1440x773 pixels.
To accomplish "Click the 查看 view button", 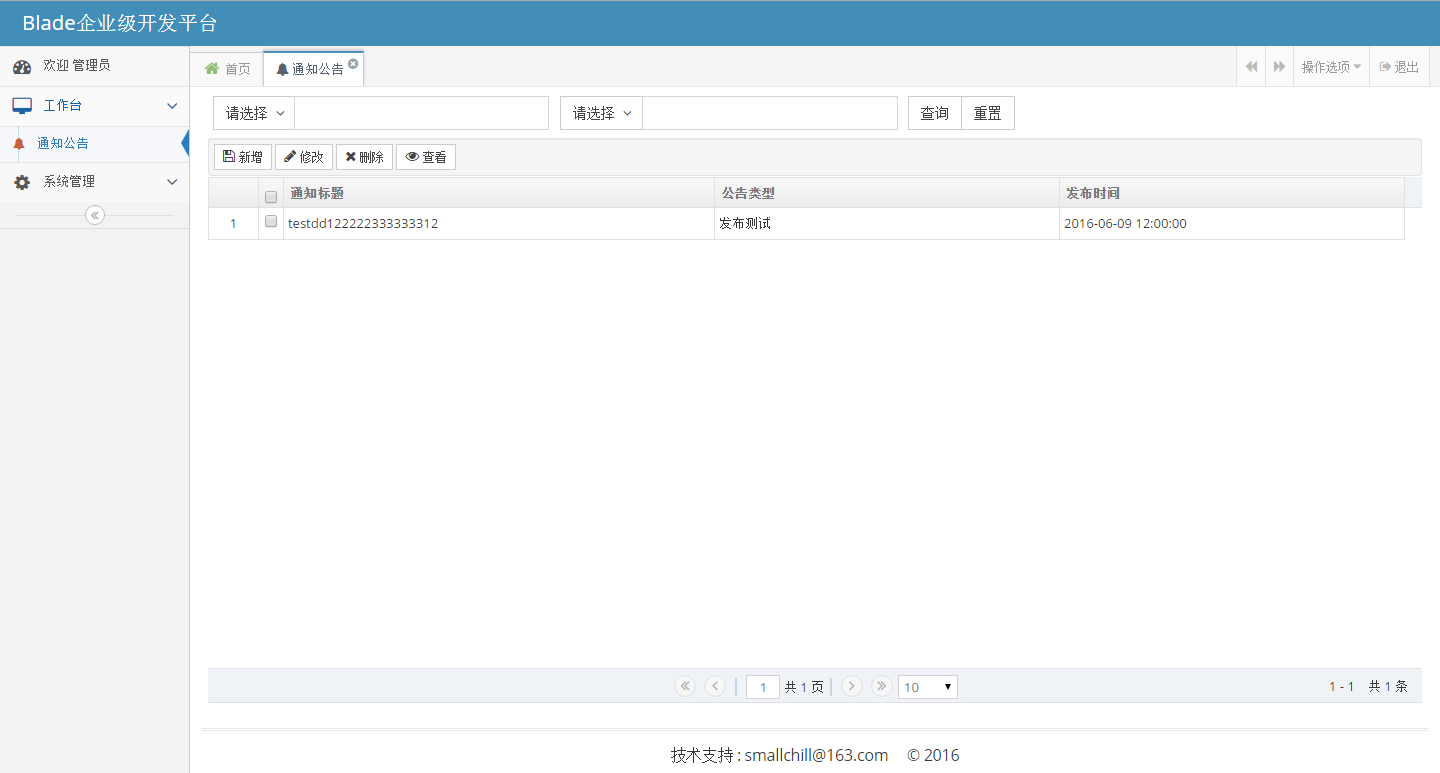I will pos(426,157).
